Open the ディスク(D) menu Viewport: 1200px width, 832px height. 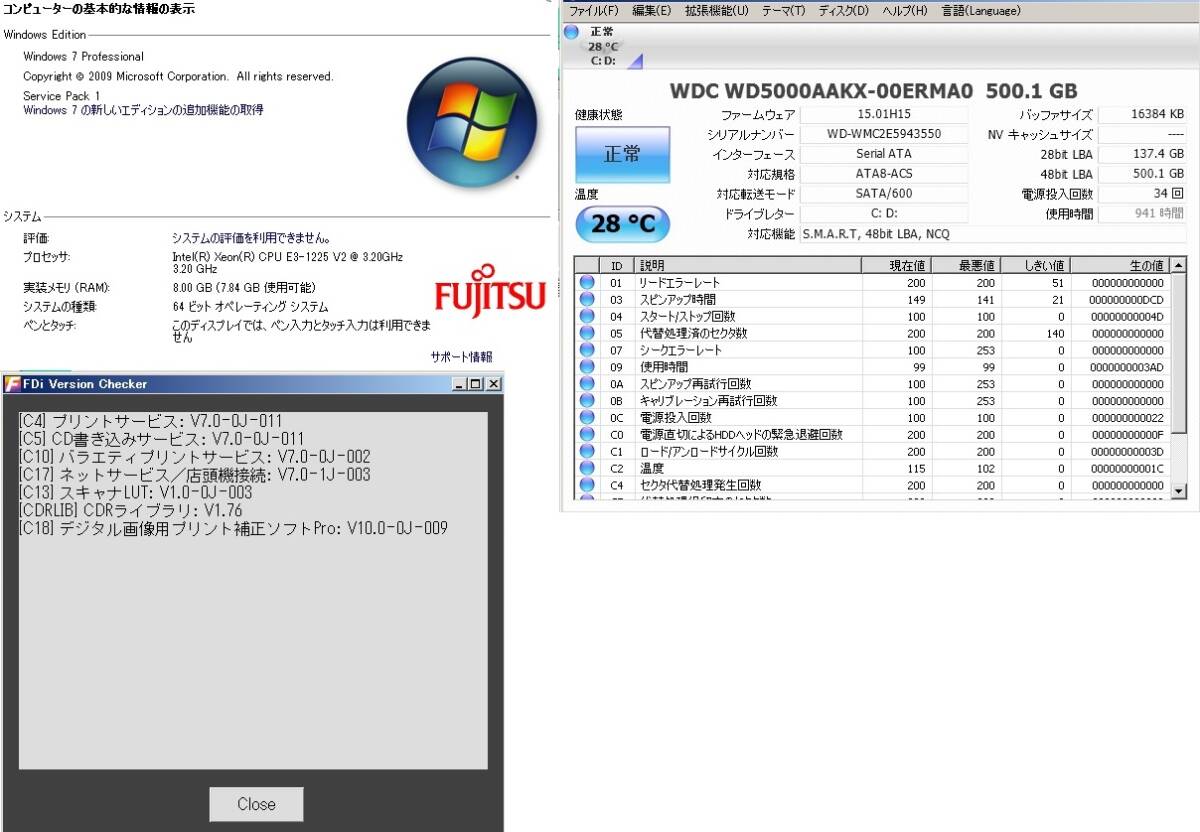click(x=843, y=11)
